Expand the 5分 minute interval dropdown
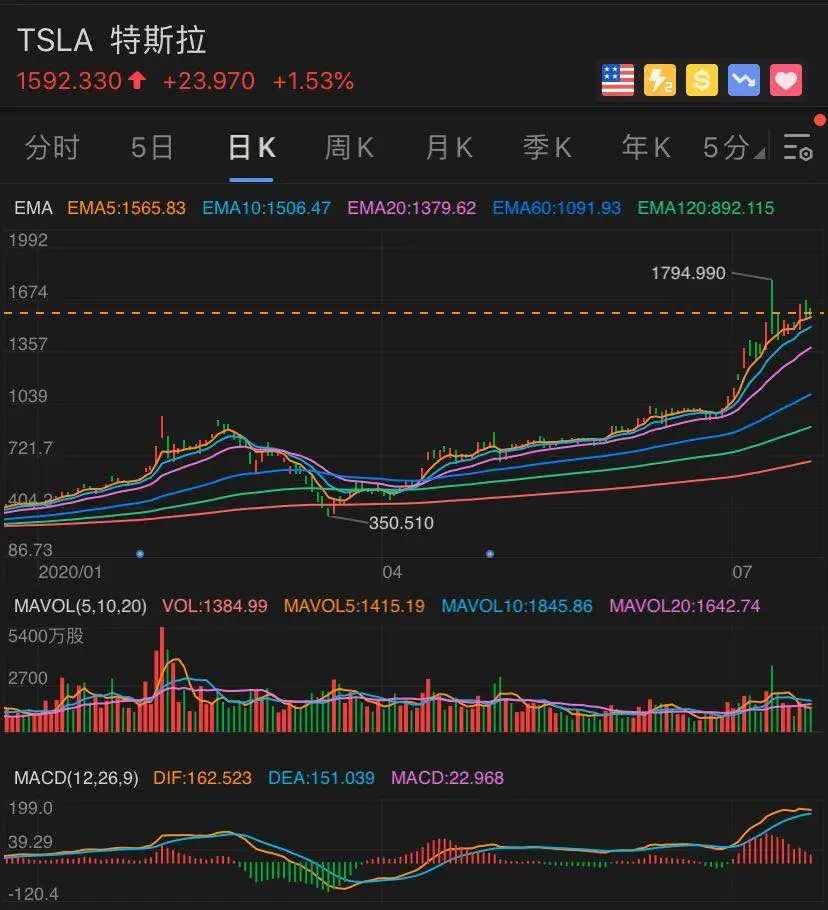The width and height of the screenshot is (828, 910). point(733,148)
